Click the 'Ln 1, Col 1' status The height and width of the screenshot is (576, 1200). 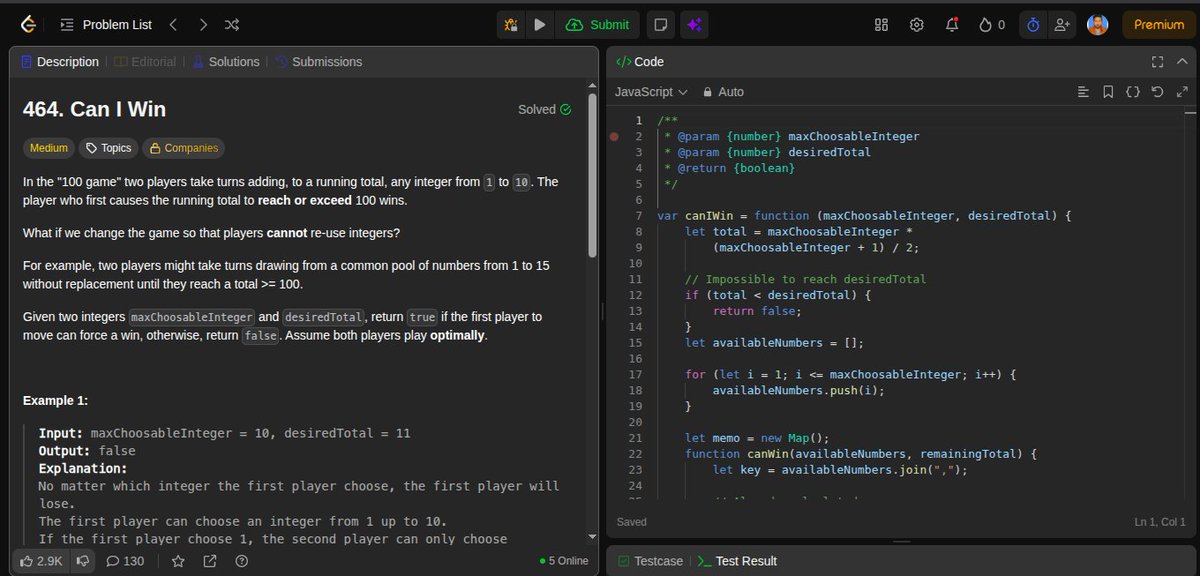[x=1162, y=522]
